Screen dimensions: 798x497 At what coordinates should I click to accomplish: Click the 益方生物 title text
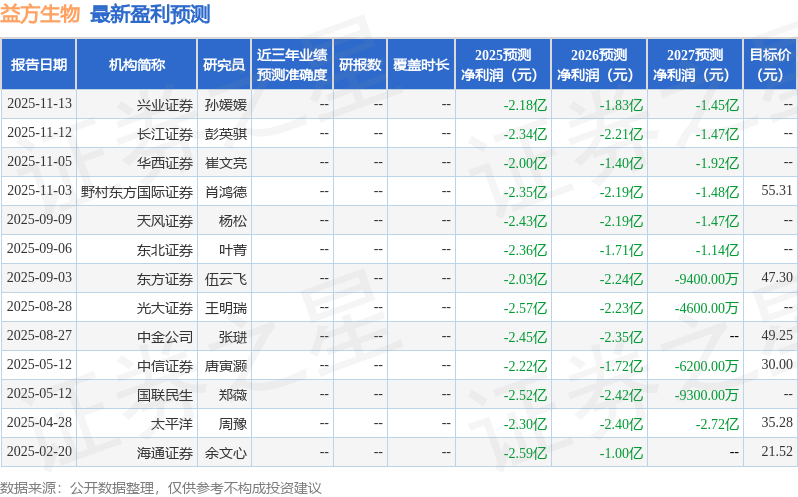coord(40,14)
